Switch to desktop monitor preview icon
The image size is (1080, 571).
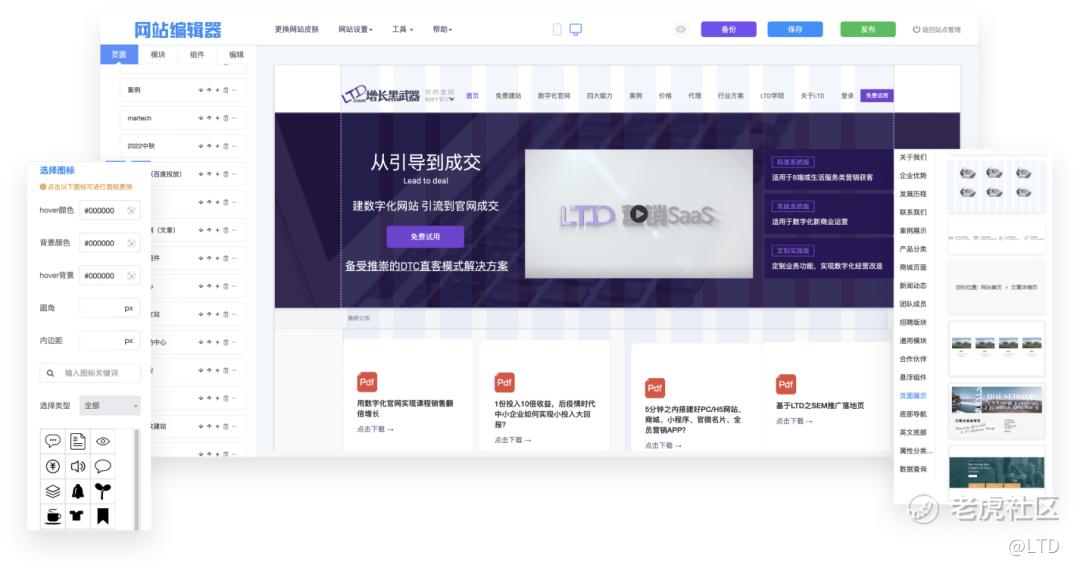coord(575,30)
